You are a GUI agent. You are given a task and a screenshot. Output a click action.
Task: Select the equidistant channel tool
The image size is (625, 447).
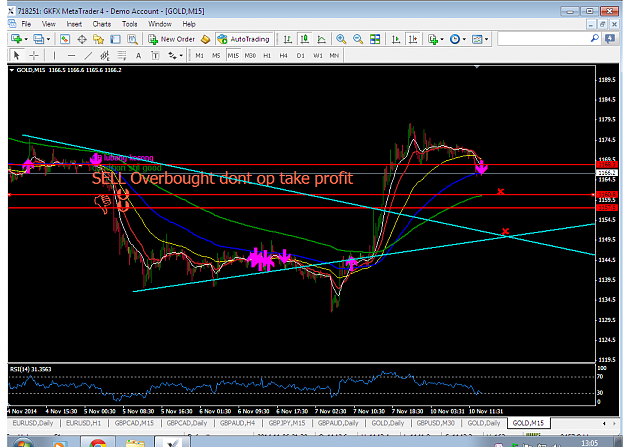[105, 55]
